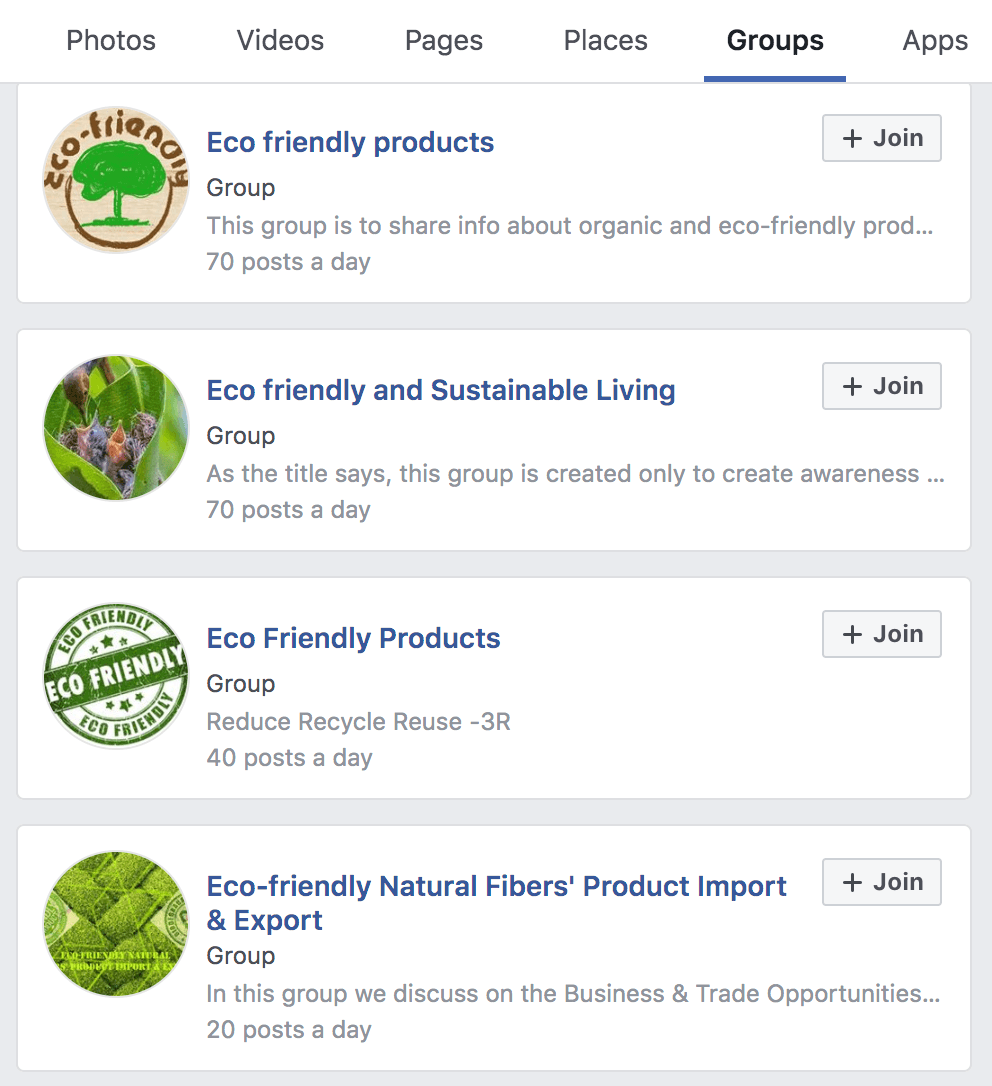Screen dimensions: 992x1086
Task: Open 'Eco-friendly Natural Fibers' Product Import & Export' link
Action: click(x=496, y=887)
